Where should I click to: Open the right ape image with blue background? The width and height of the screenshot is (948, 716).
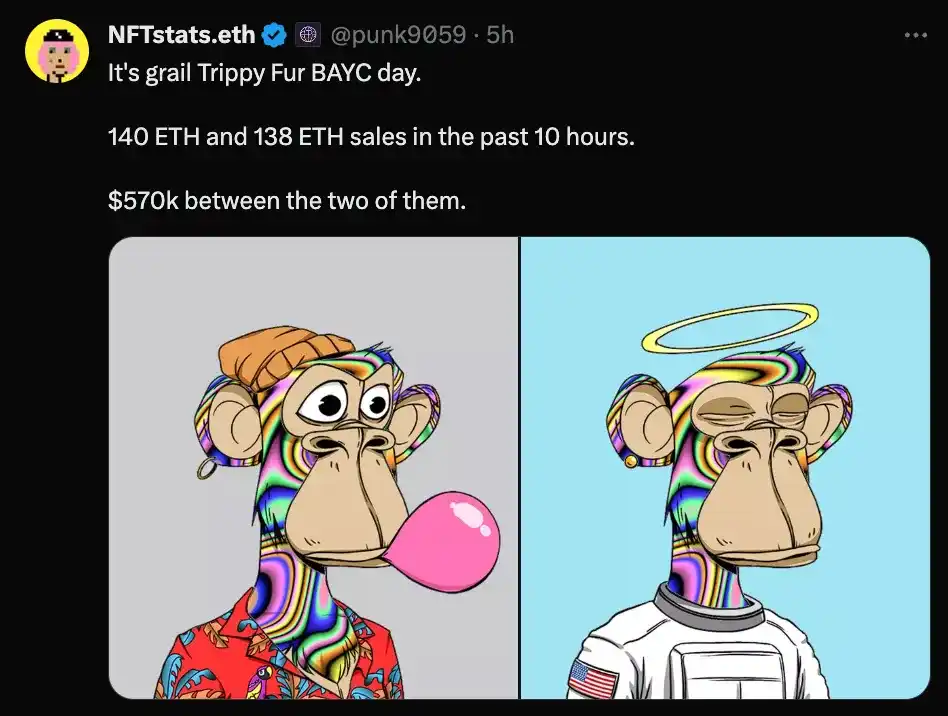pyautogui.click(x=725, y=468)
